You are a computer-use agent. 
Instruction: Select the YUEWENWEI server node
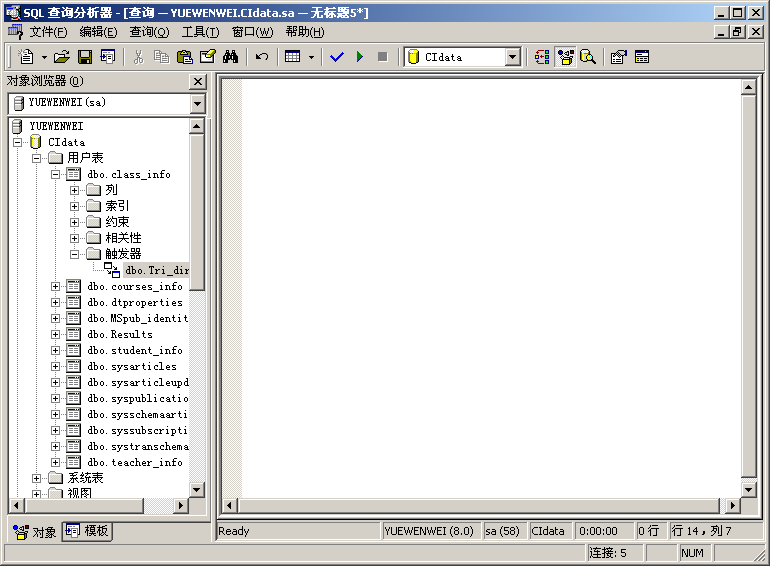pyautogui.click(x=56, y=126)
